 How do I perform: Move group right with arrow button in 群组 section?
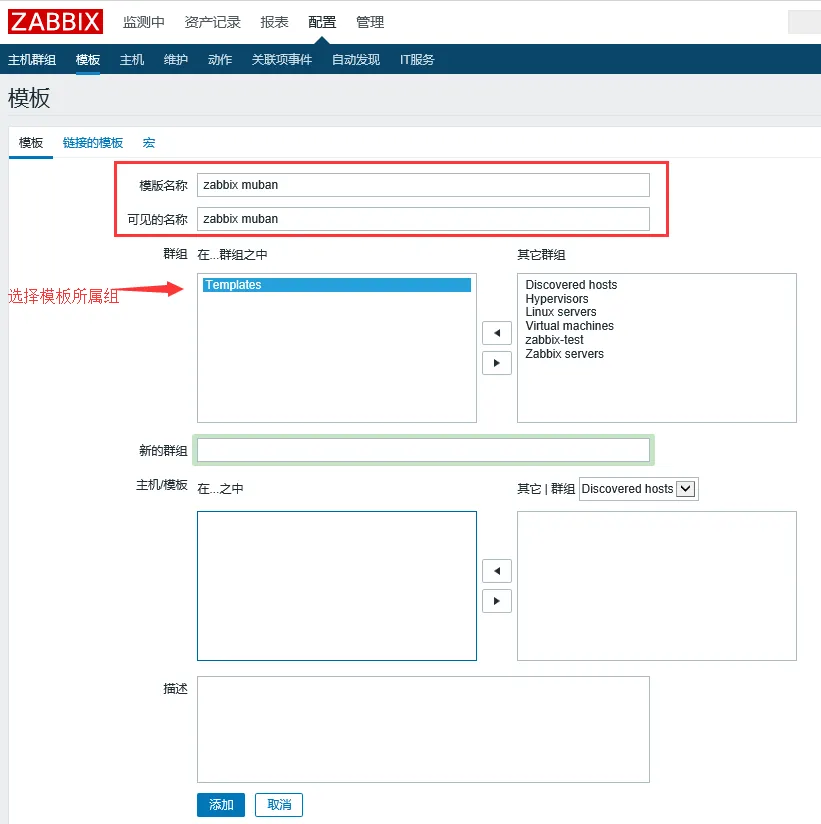[497, 363]
